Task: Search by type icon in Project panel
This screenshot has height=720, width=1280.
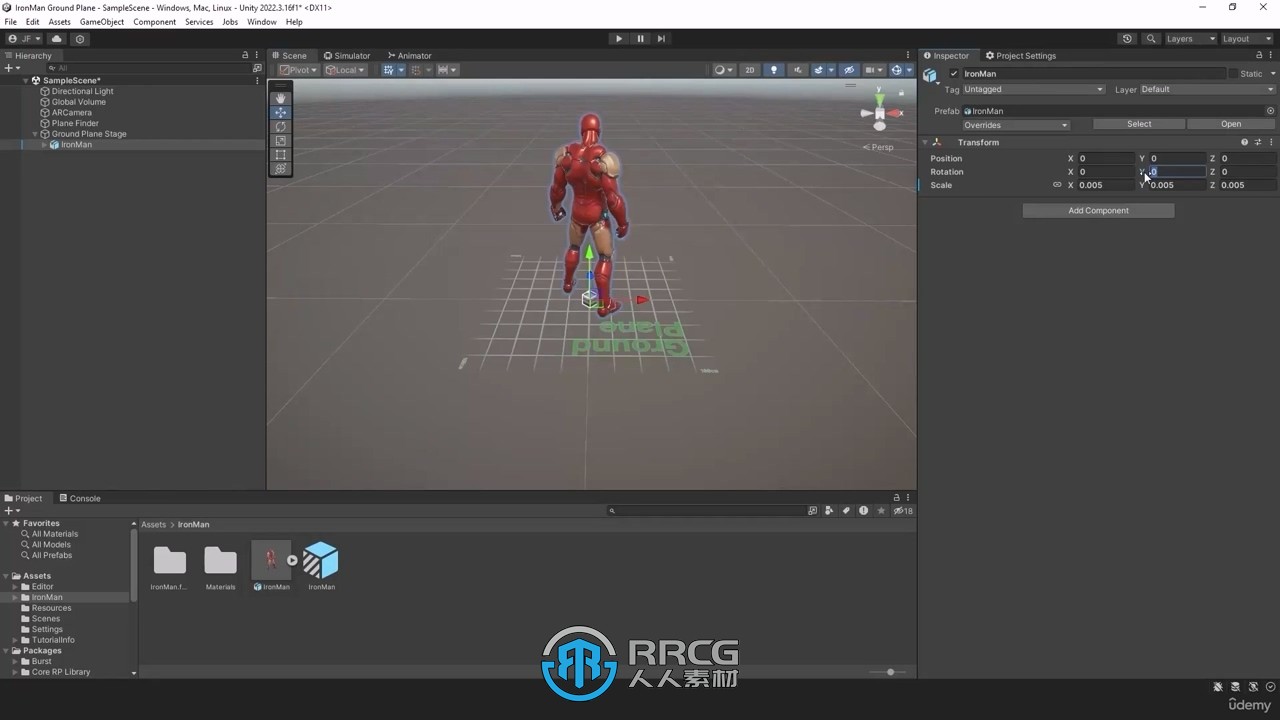Action: (827, 511)
